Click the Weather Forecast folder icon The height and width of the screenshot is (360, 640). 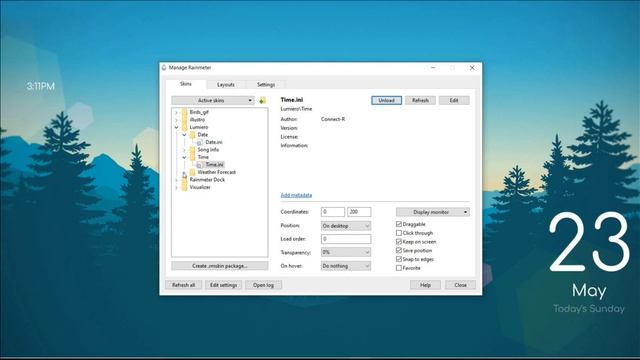[x=192, y=172]
